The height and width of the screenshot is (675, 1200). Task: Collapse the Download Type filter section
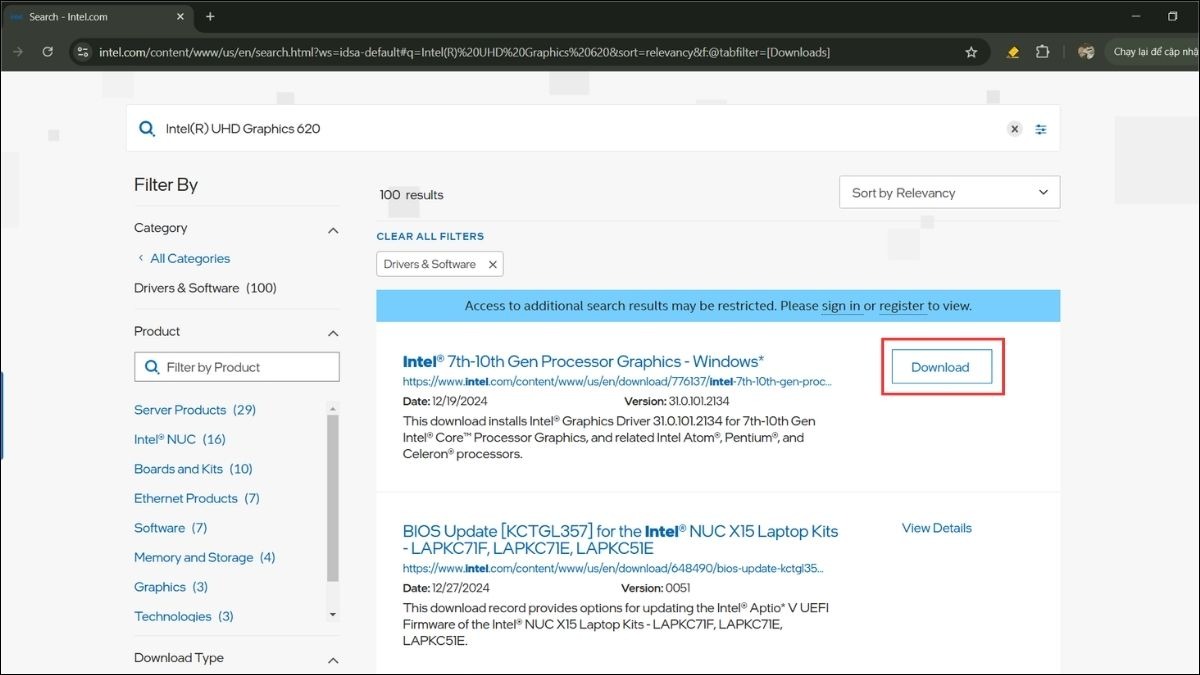(x=333, y=660)
